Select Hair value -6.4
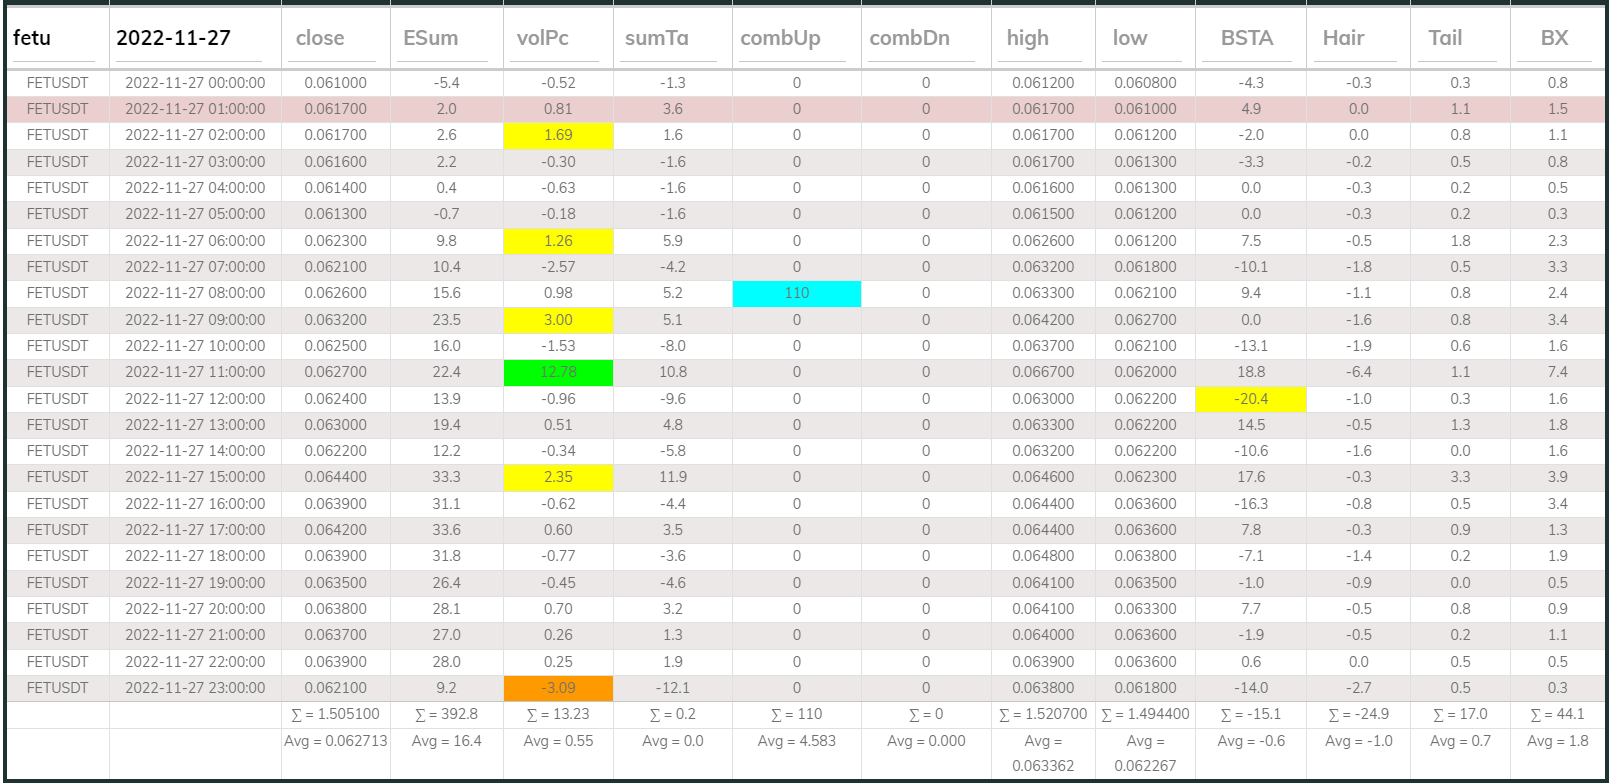Screen dimensions: 1610x783 pos(1358,372)
